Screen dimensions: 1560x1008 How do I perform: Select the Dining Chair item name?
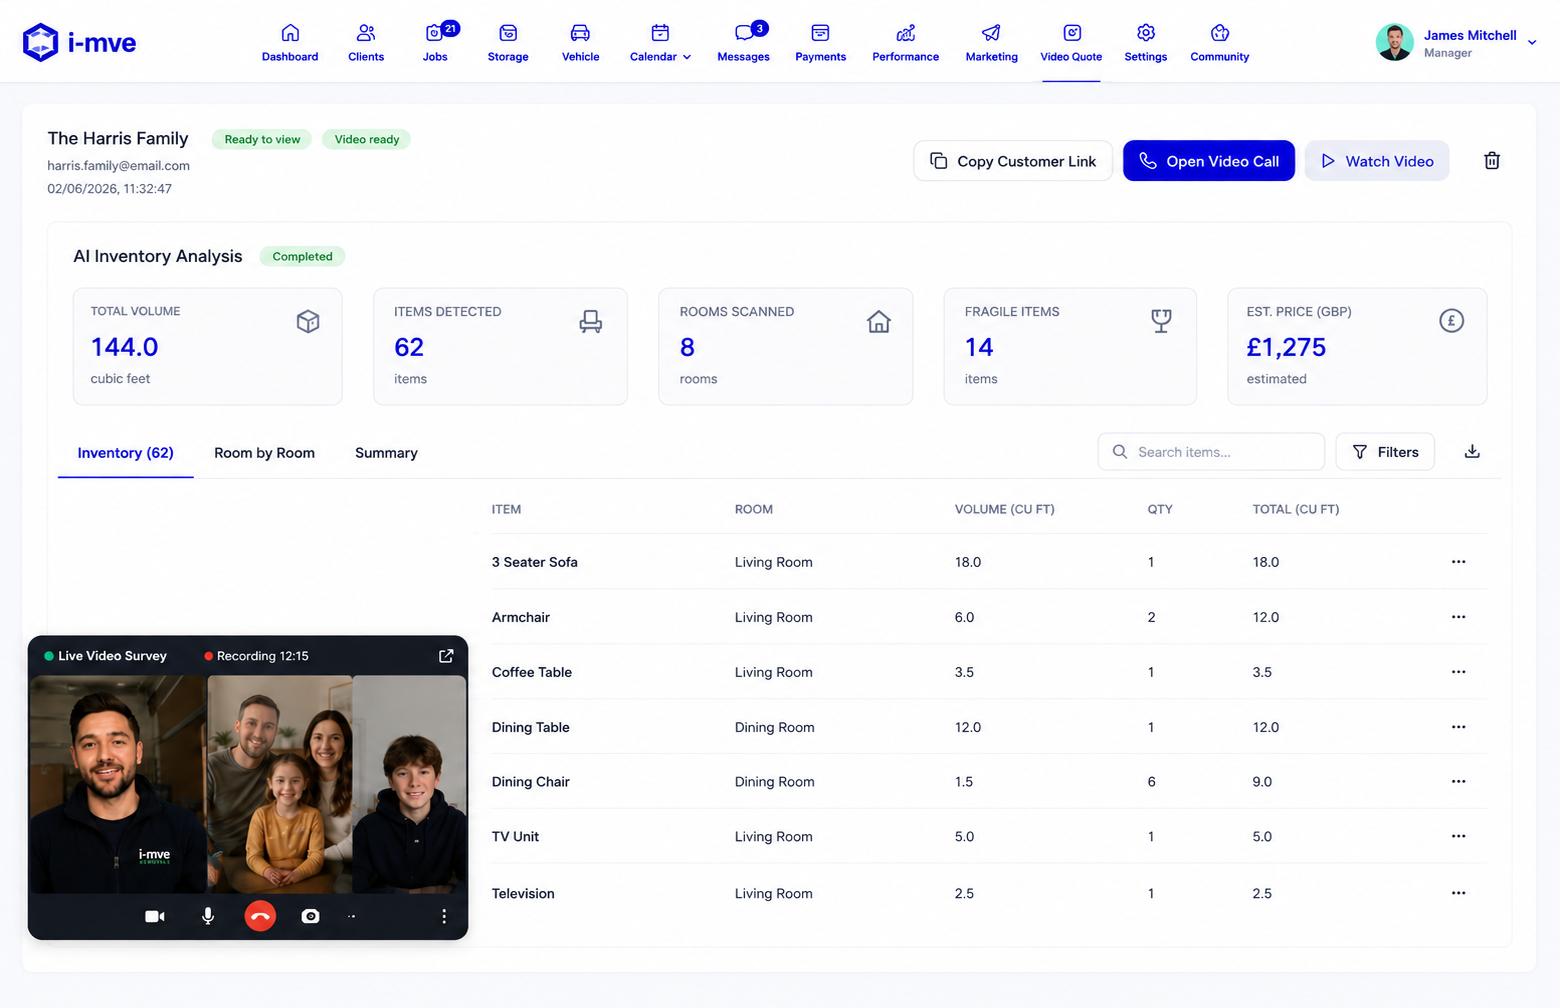point(530,781)
